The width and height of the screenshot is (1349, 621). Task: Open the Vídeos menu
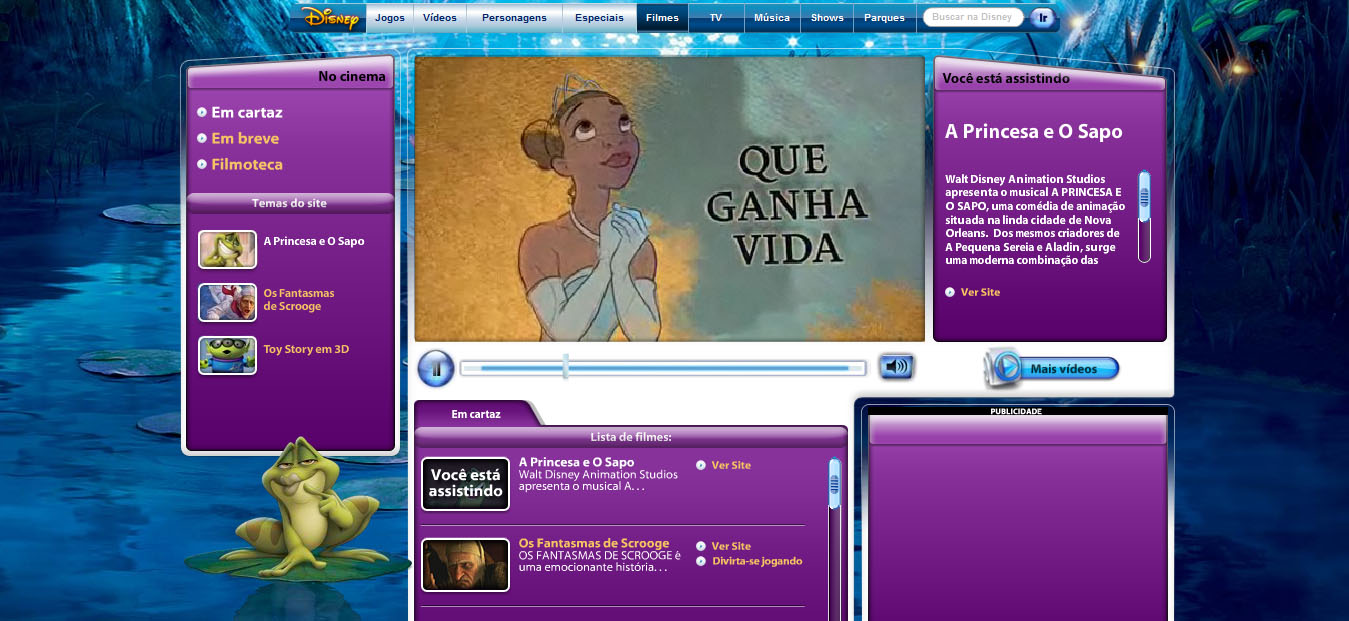(x=440, y=18)
